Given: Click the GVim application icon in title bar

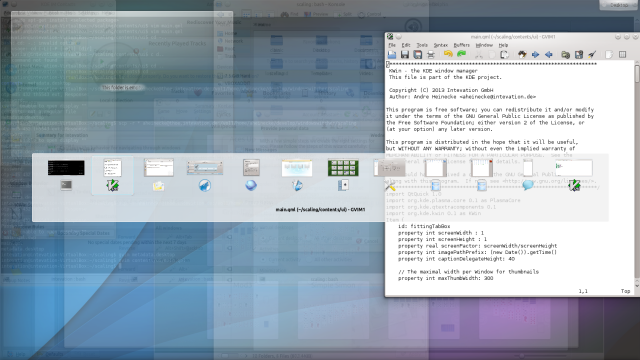Looking at the screenshot, I should (x=390, y=37).
